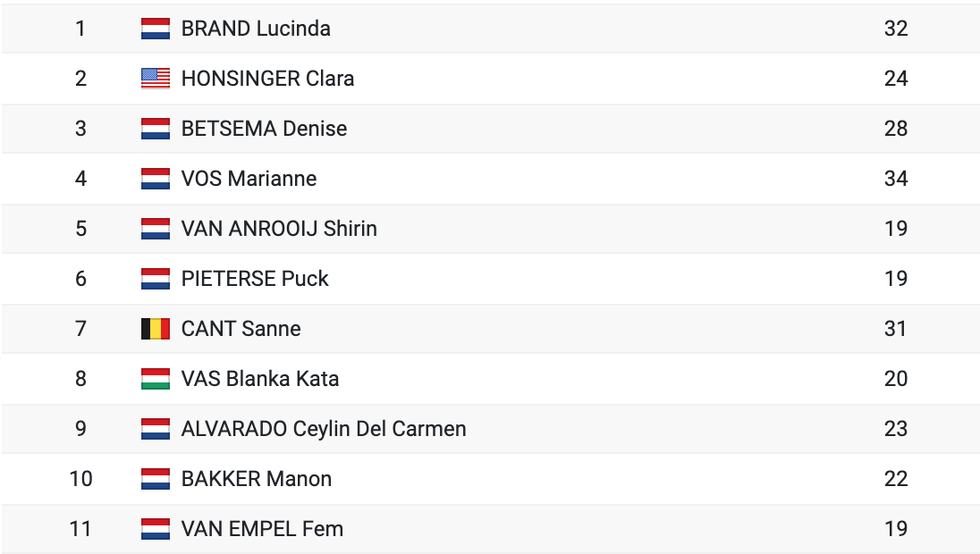
Task: Click the flag icon beside BAKKER Manon
Action: (155, 479)
